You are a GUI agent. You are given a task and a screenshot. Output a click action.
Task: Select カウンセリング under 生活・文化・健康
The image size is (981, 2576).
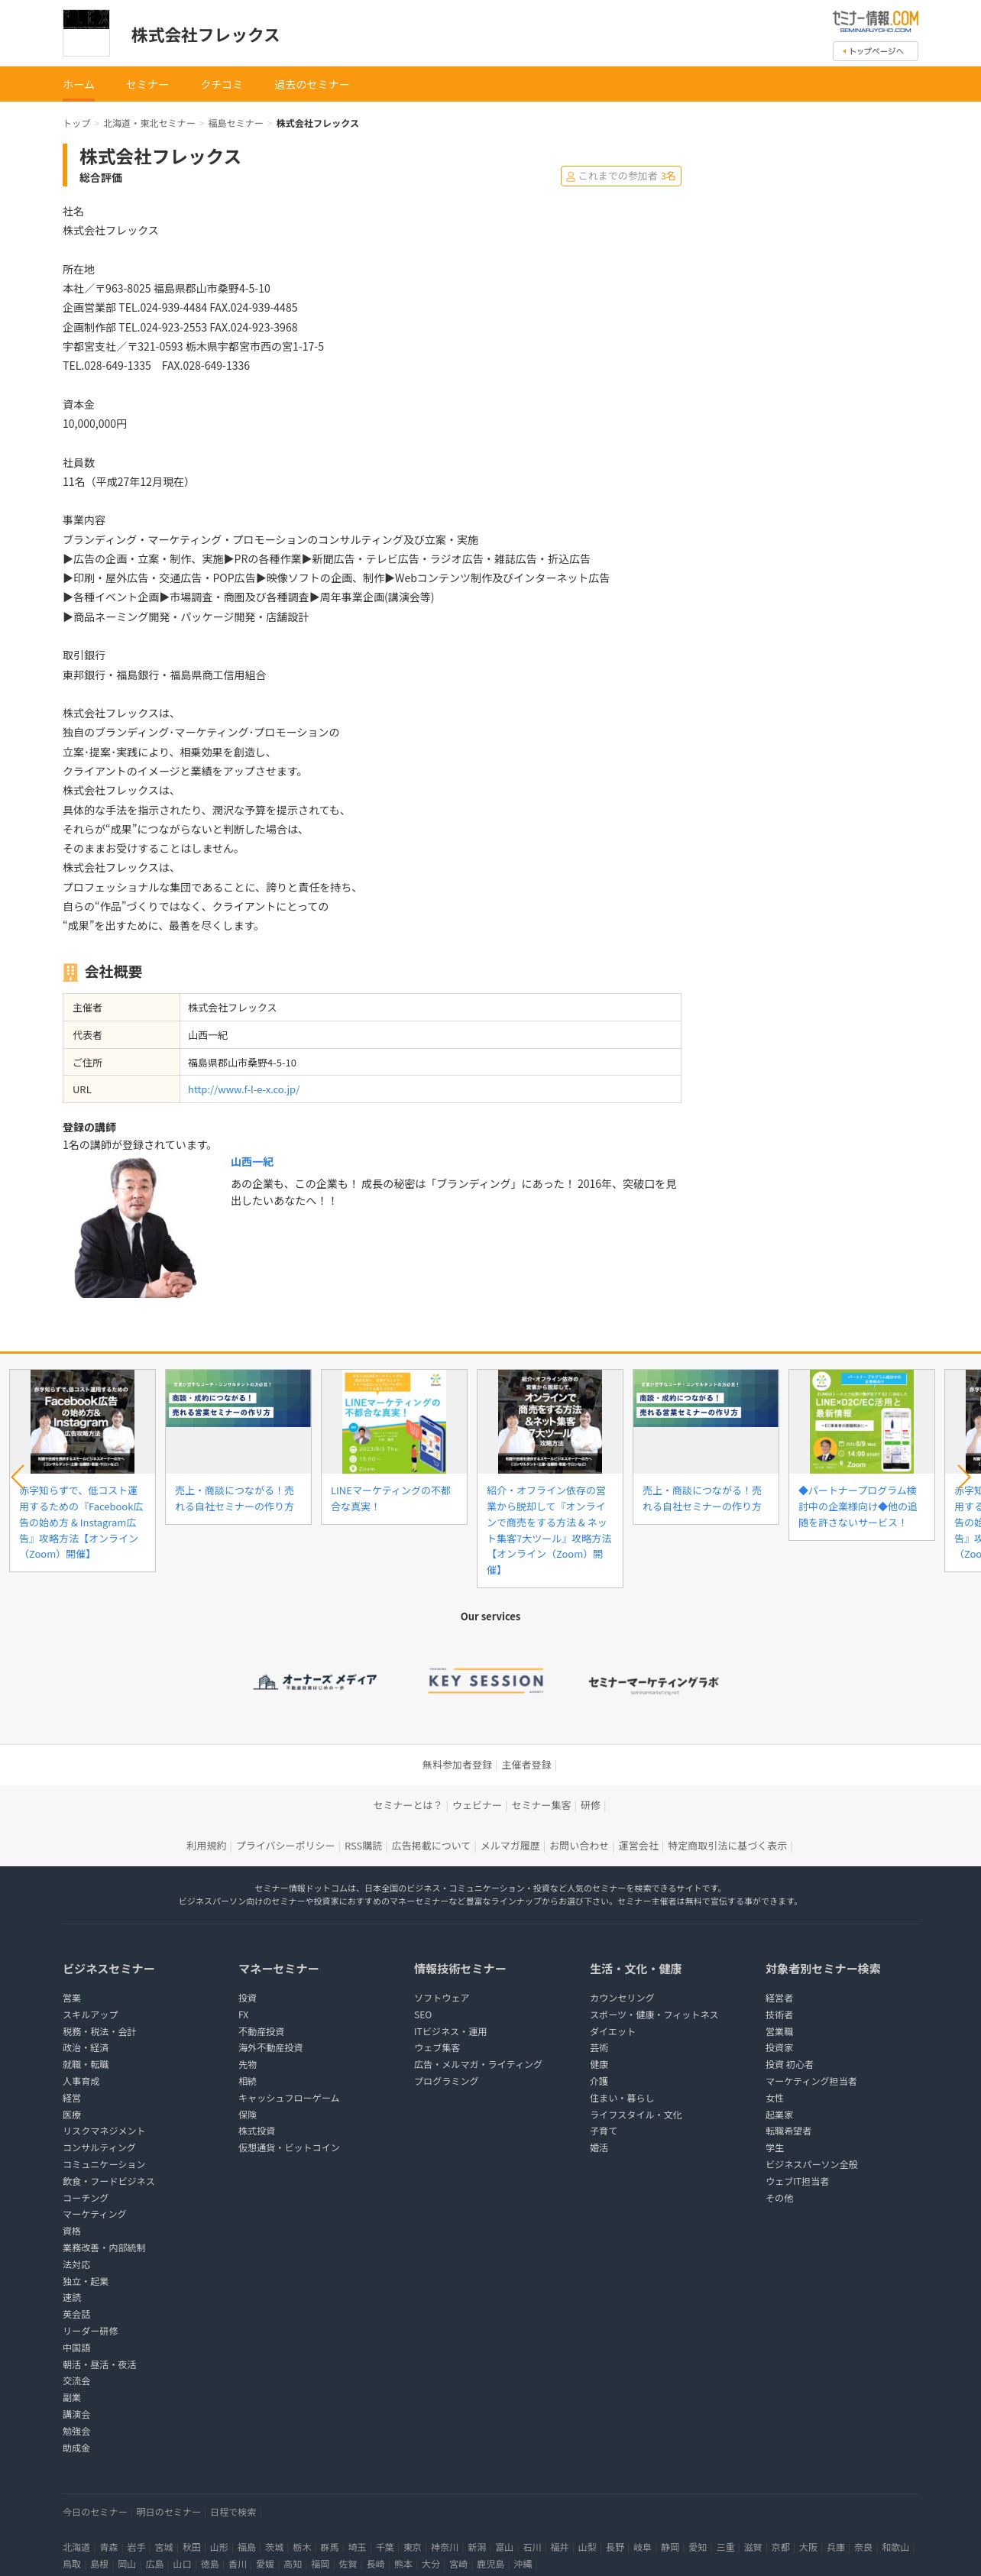click(622, 1998)
